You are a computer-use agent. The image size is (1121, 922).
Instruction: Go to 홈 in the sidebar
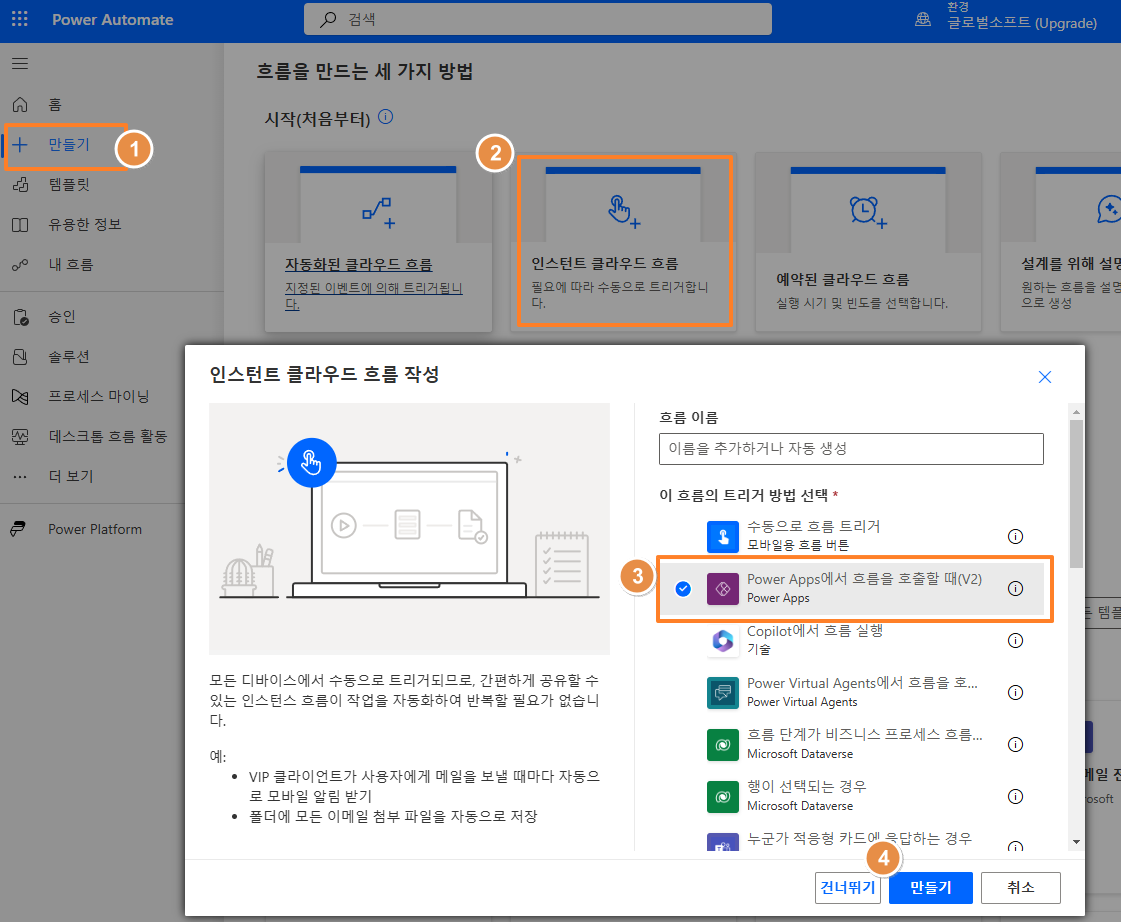54,104
